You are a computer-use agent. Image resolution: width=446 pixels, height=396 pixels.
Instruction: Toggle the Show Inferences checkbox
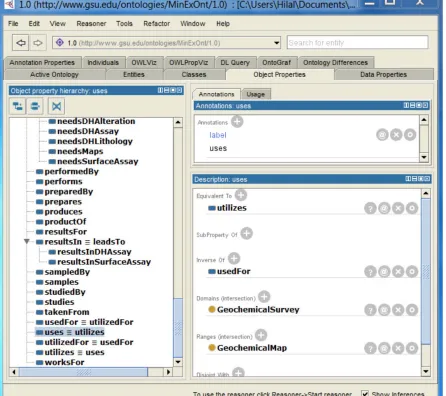[x=365, y=393]
